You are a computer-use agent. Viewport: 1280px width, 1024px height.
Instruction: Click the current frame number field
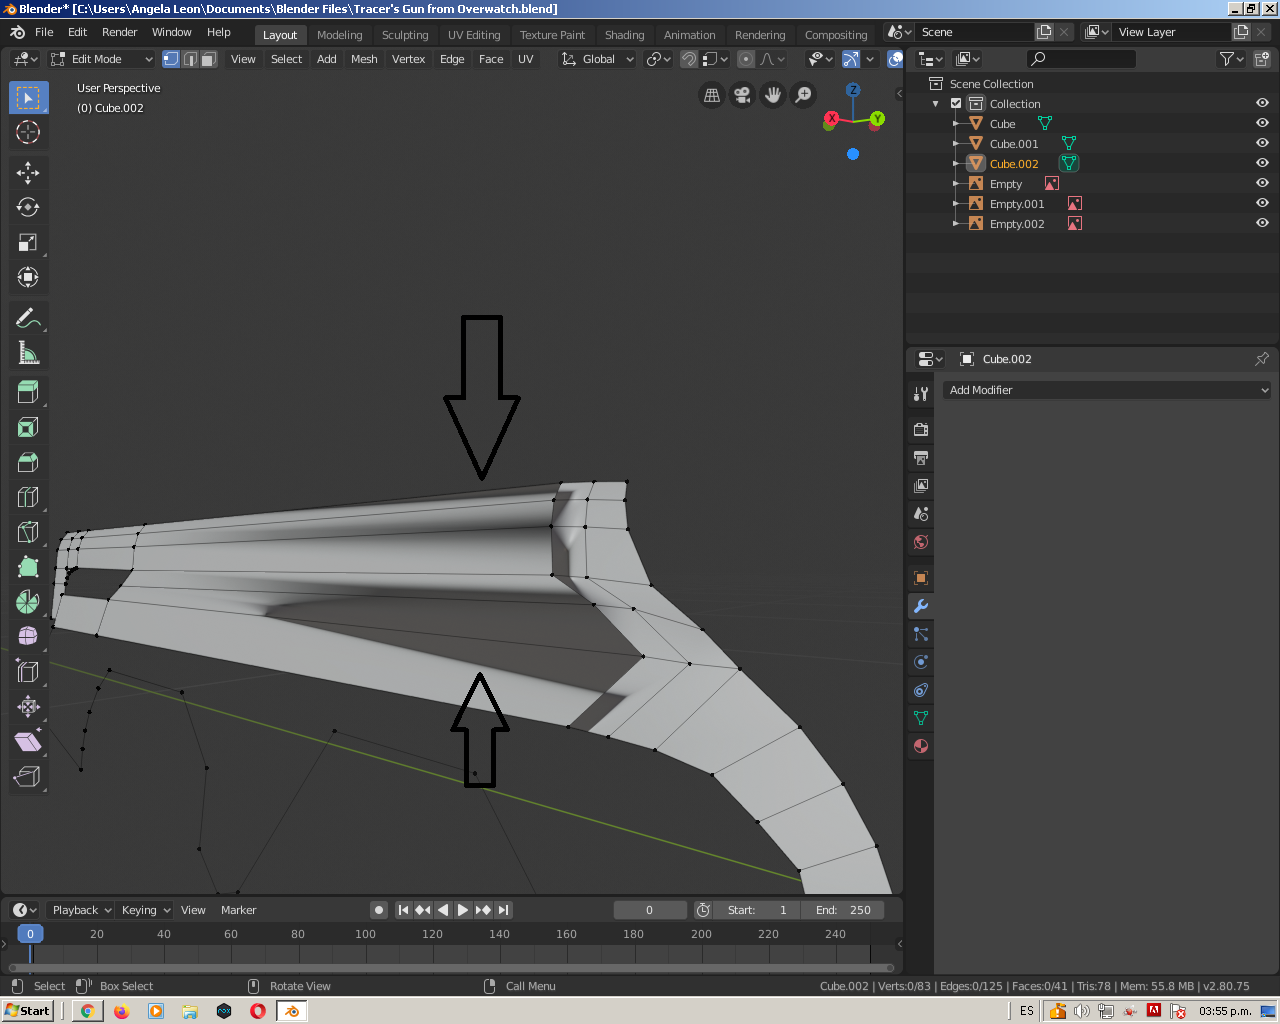click(650, 910)
